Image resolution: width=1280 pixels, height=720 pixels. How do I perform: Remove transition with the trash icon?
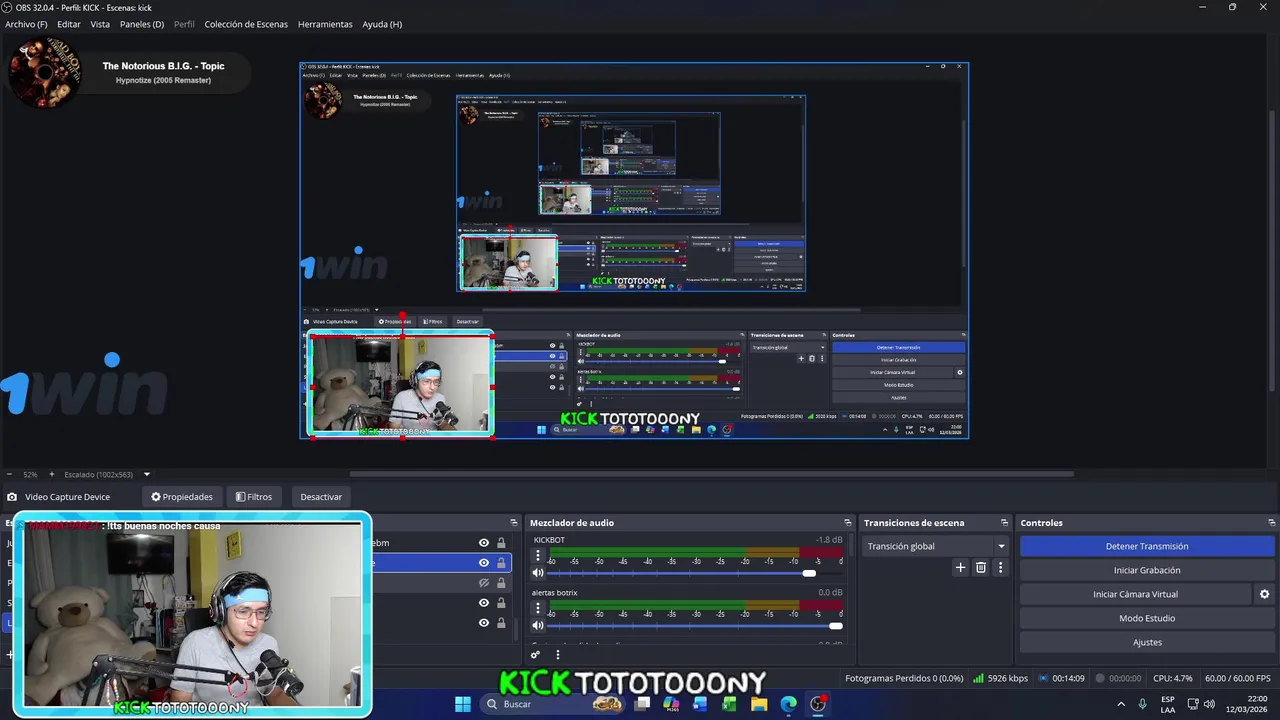pos(981,567)
